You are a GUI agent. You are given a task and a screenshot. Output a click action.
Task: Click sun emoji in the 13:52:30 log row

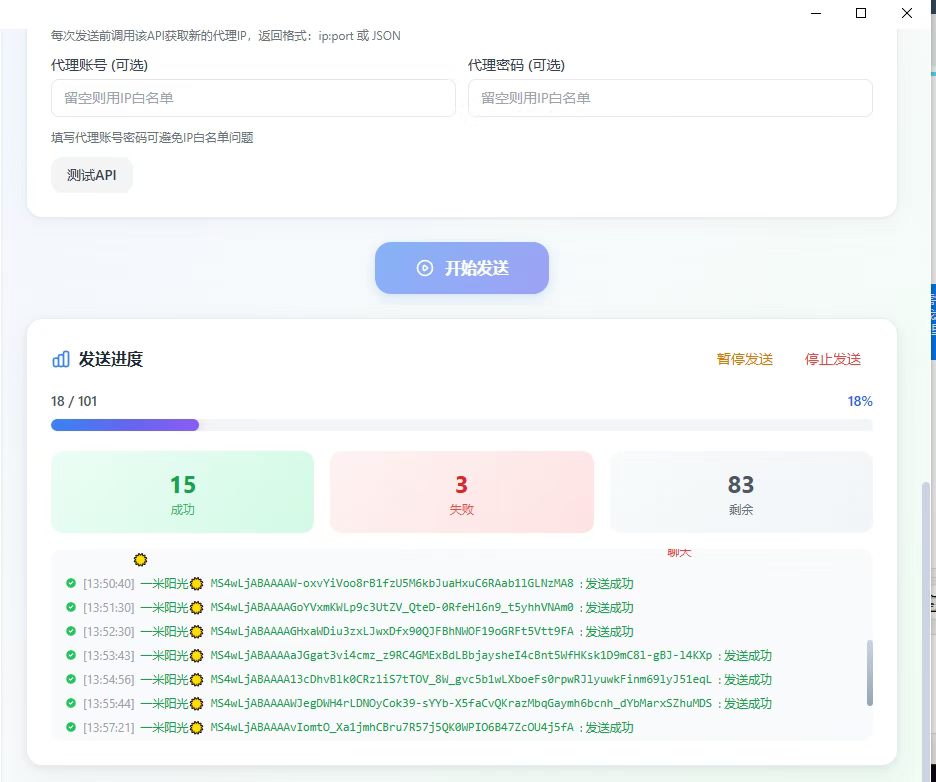click(196, 632)
